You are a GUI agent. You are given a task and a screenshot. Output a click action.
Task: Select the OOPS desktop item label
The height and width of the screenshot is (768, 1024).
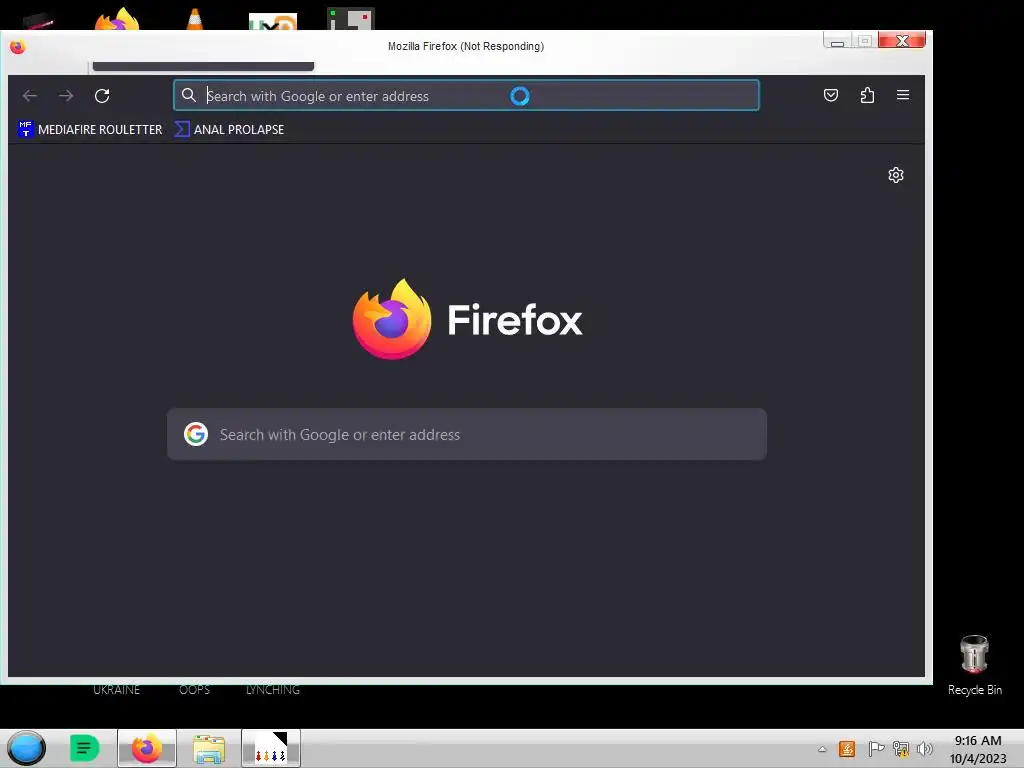click(x=195, y=690)
